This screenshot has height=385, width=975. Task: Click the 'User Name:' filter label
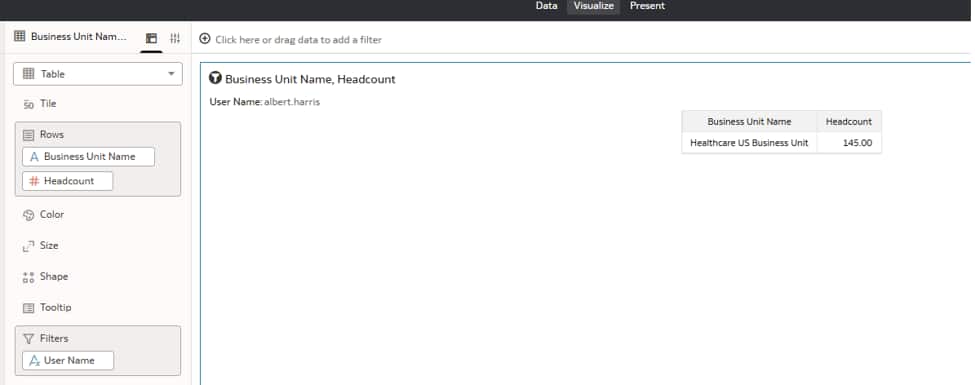[236, 102]
